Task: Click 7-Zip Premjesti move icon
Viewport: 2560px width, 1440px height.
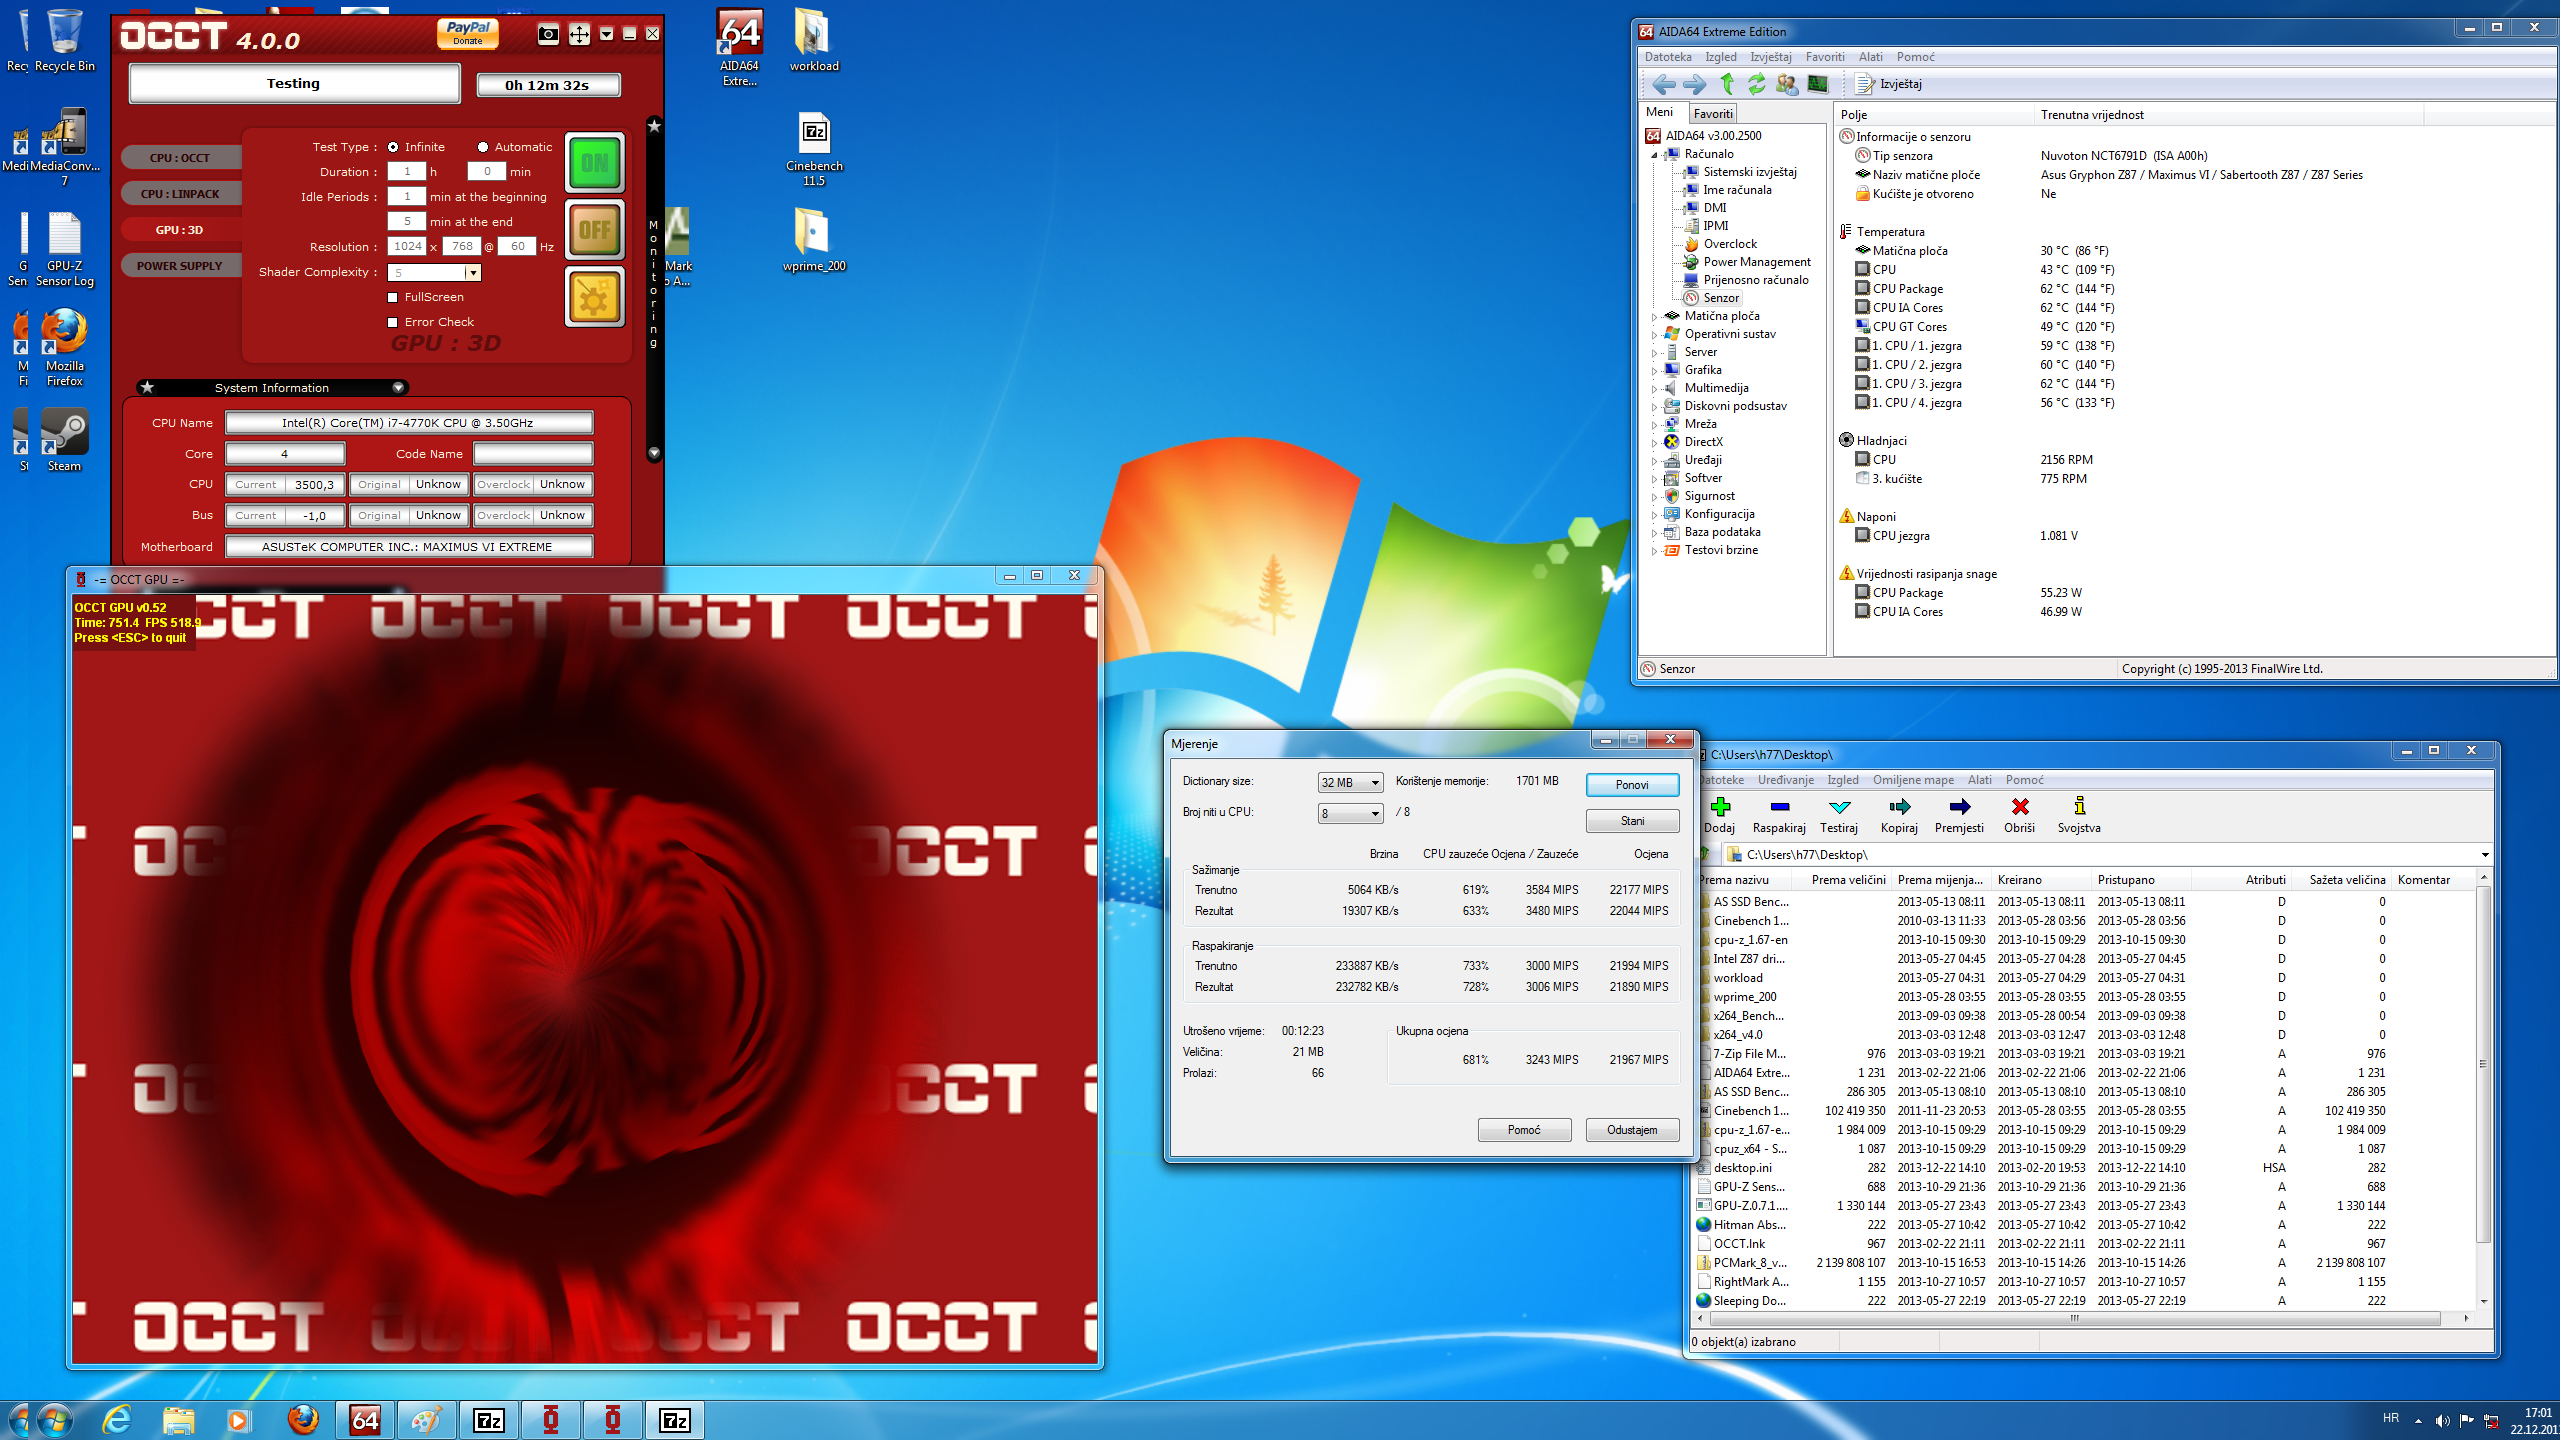Action: (x=1959, y=807)
